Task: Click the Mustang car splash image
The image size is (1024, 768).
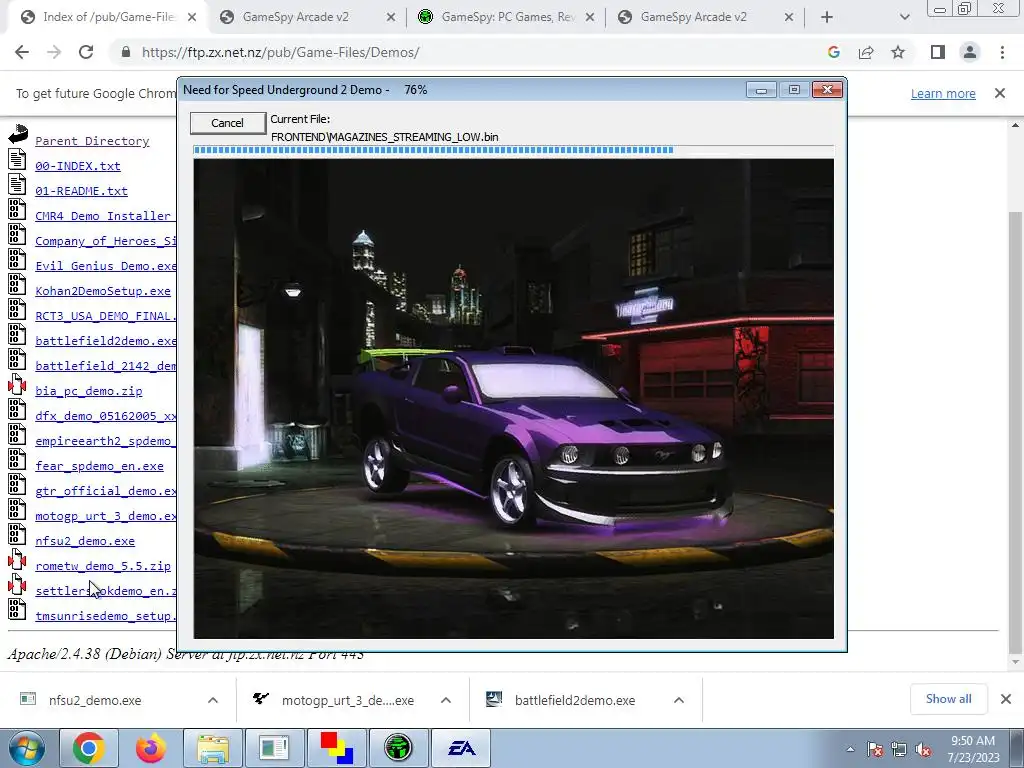Action: click(x=513, y=398)
